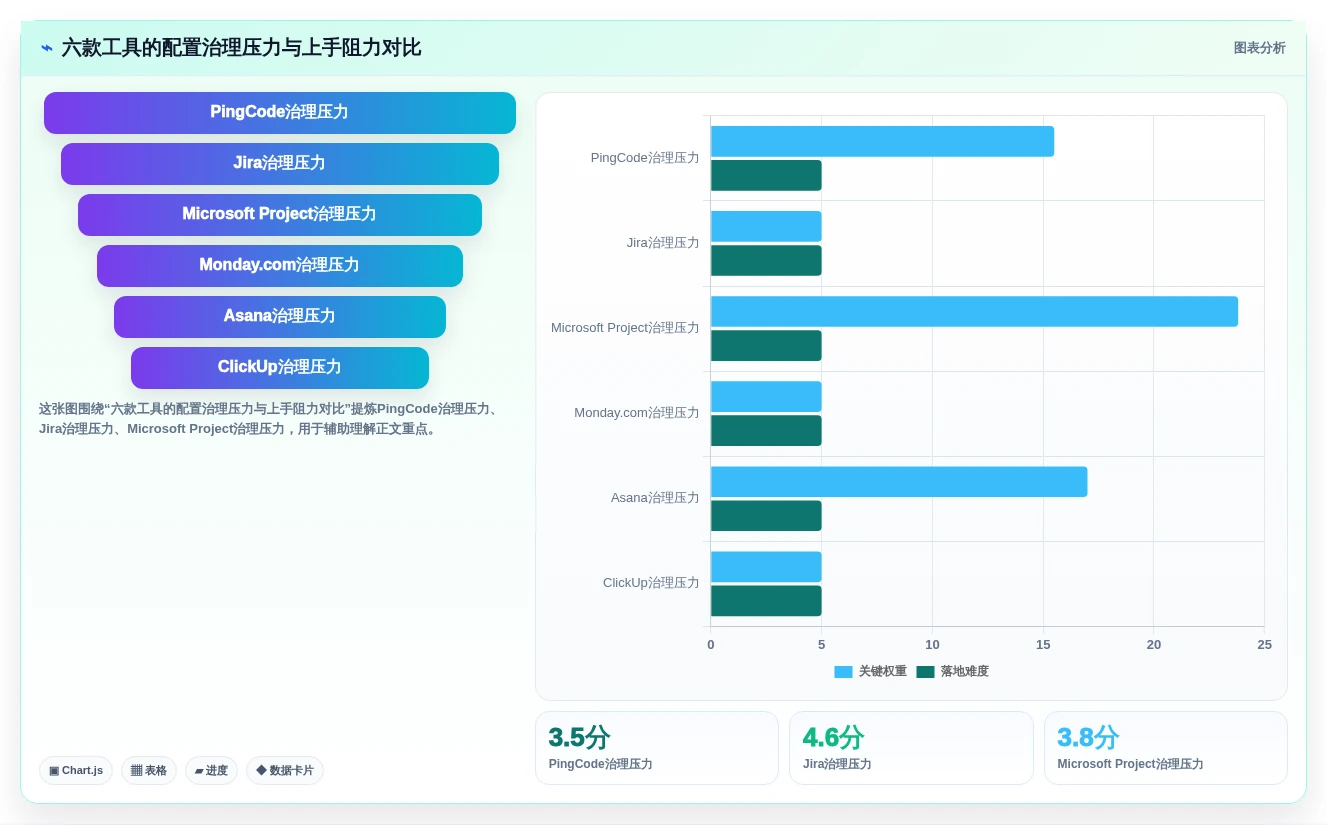Click the Jira治理压力 chart axis label

click(663, 243)
